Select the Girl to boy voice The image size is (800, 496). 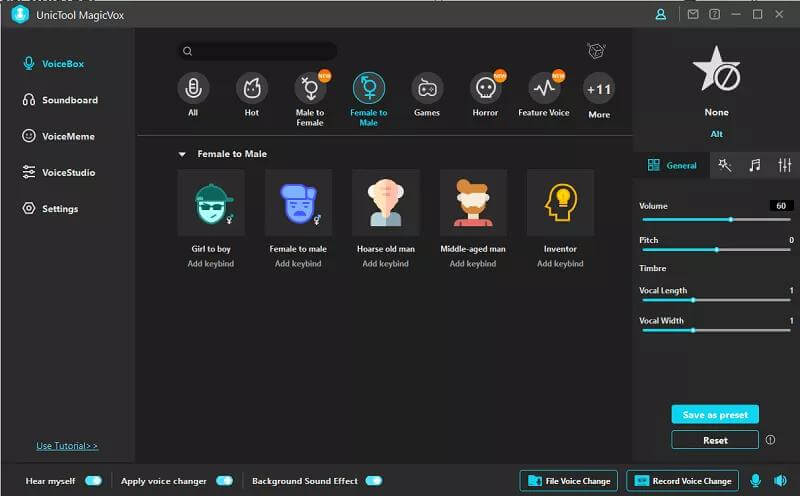click(x=211, y=203)
